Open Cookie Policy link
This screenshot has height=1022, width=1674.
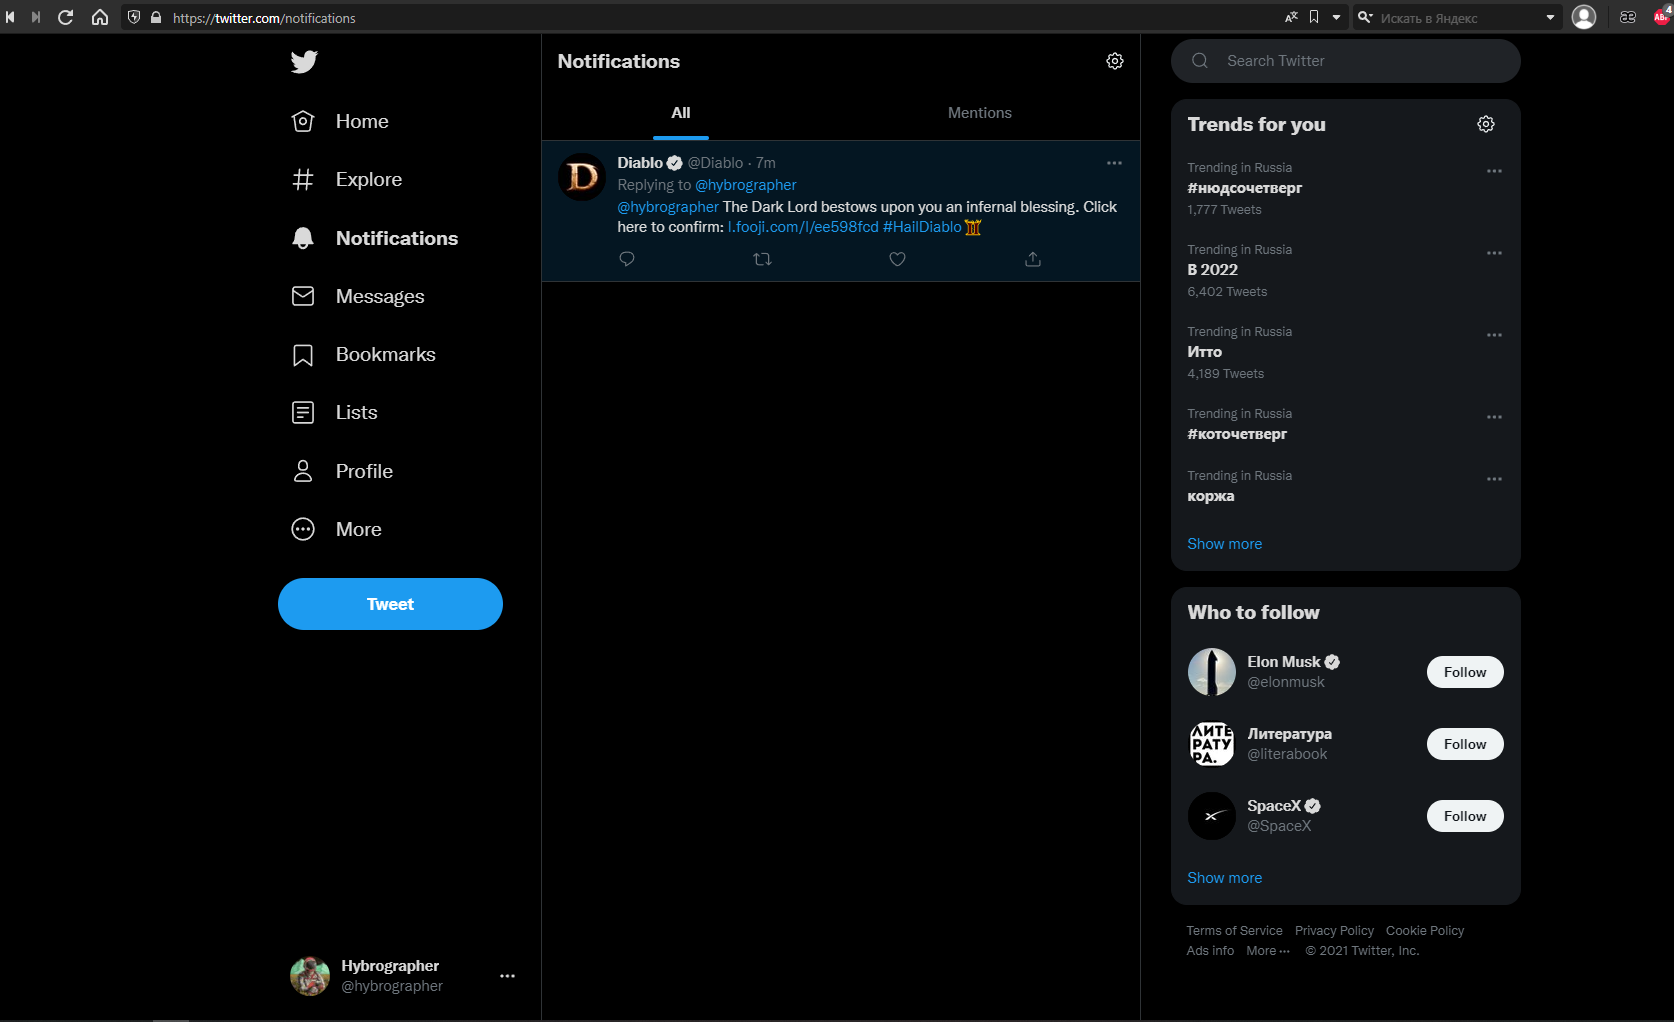point(1425,931)
